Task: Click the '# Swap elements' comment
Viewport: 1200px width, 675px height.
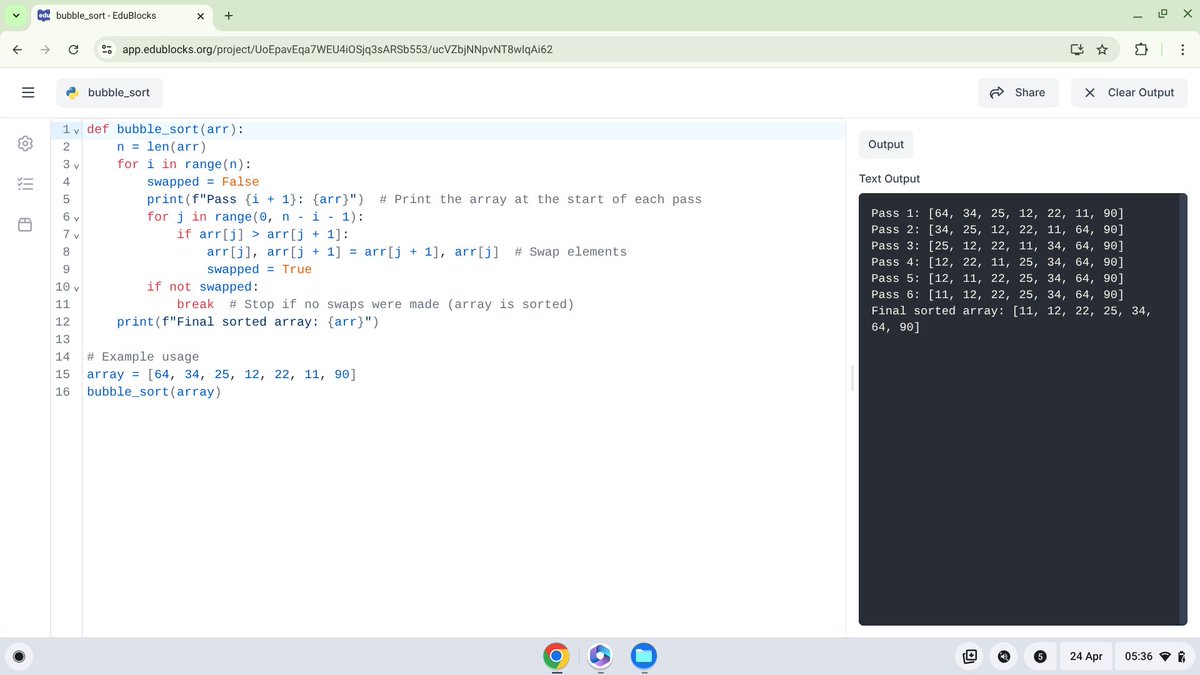Action: coord(570,252)
